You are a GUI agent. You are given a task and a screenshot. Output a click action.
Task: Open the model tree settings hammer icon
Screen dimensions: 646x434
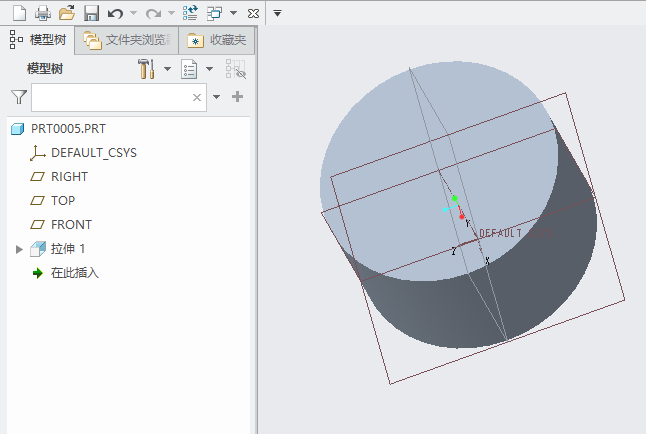(145, 69)
